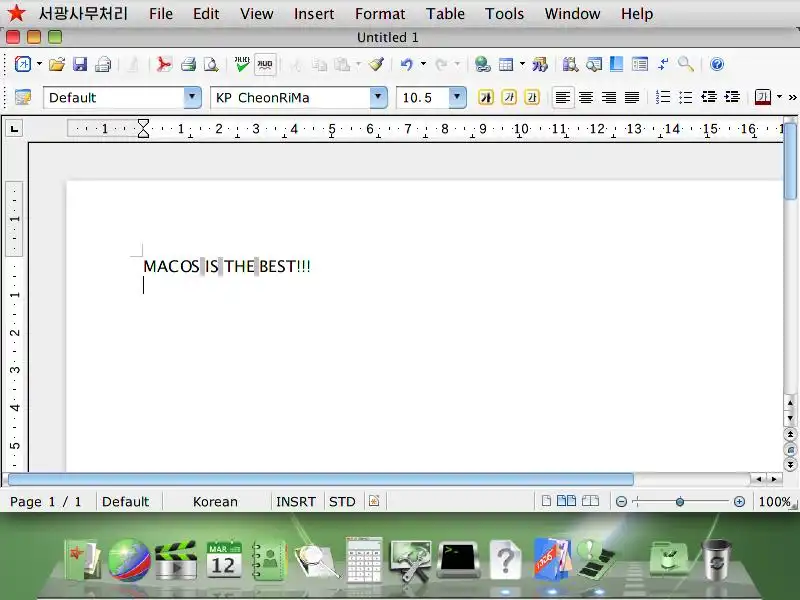Zoom out with the minus button
The width and height of the screenshot is (800, 600).
[621, 502]
